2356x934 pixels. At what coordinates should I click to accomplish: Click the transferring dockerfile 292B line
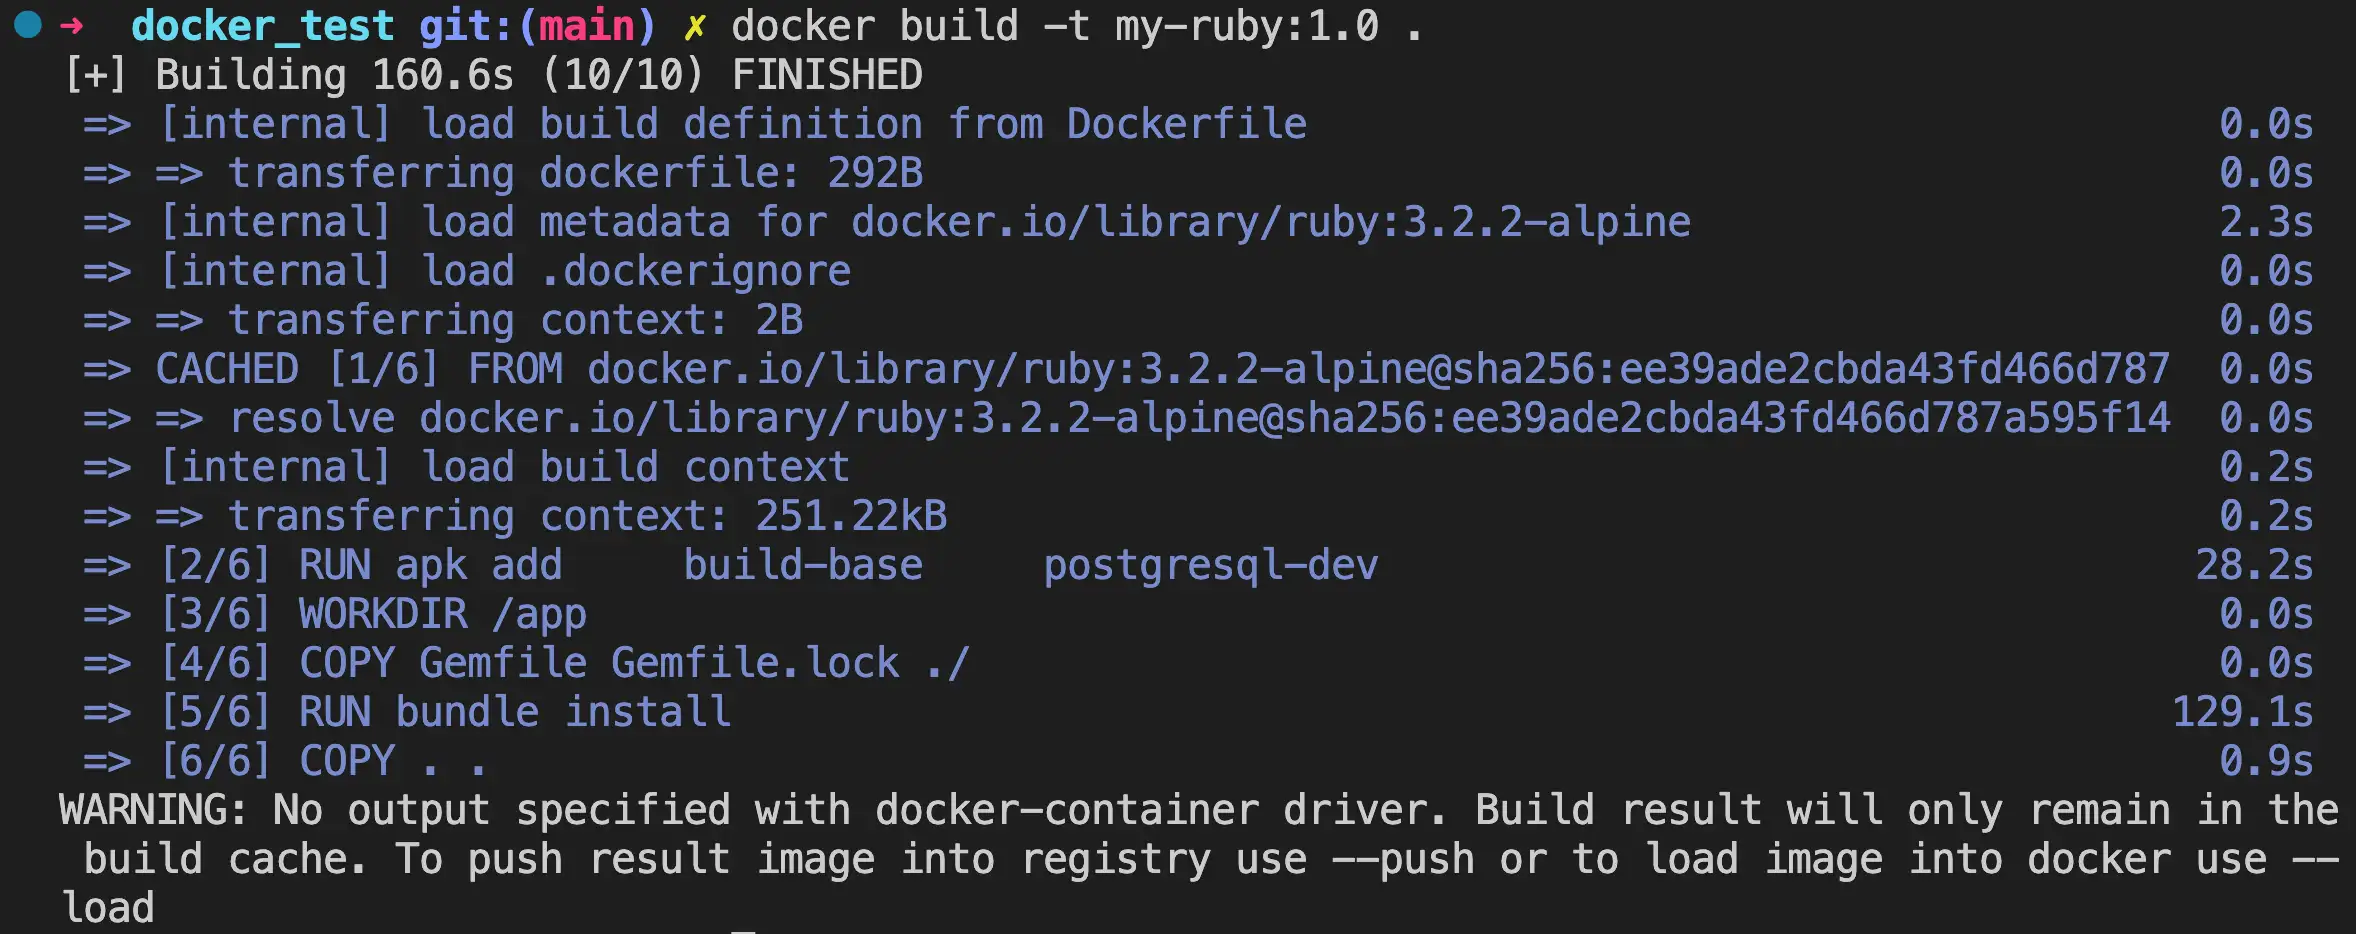coord(575,173)
